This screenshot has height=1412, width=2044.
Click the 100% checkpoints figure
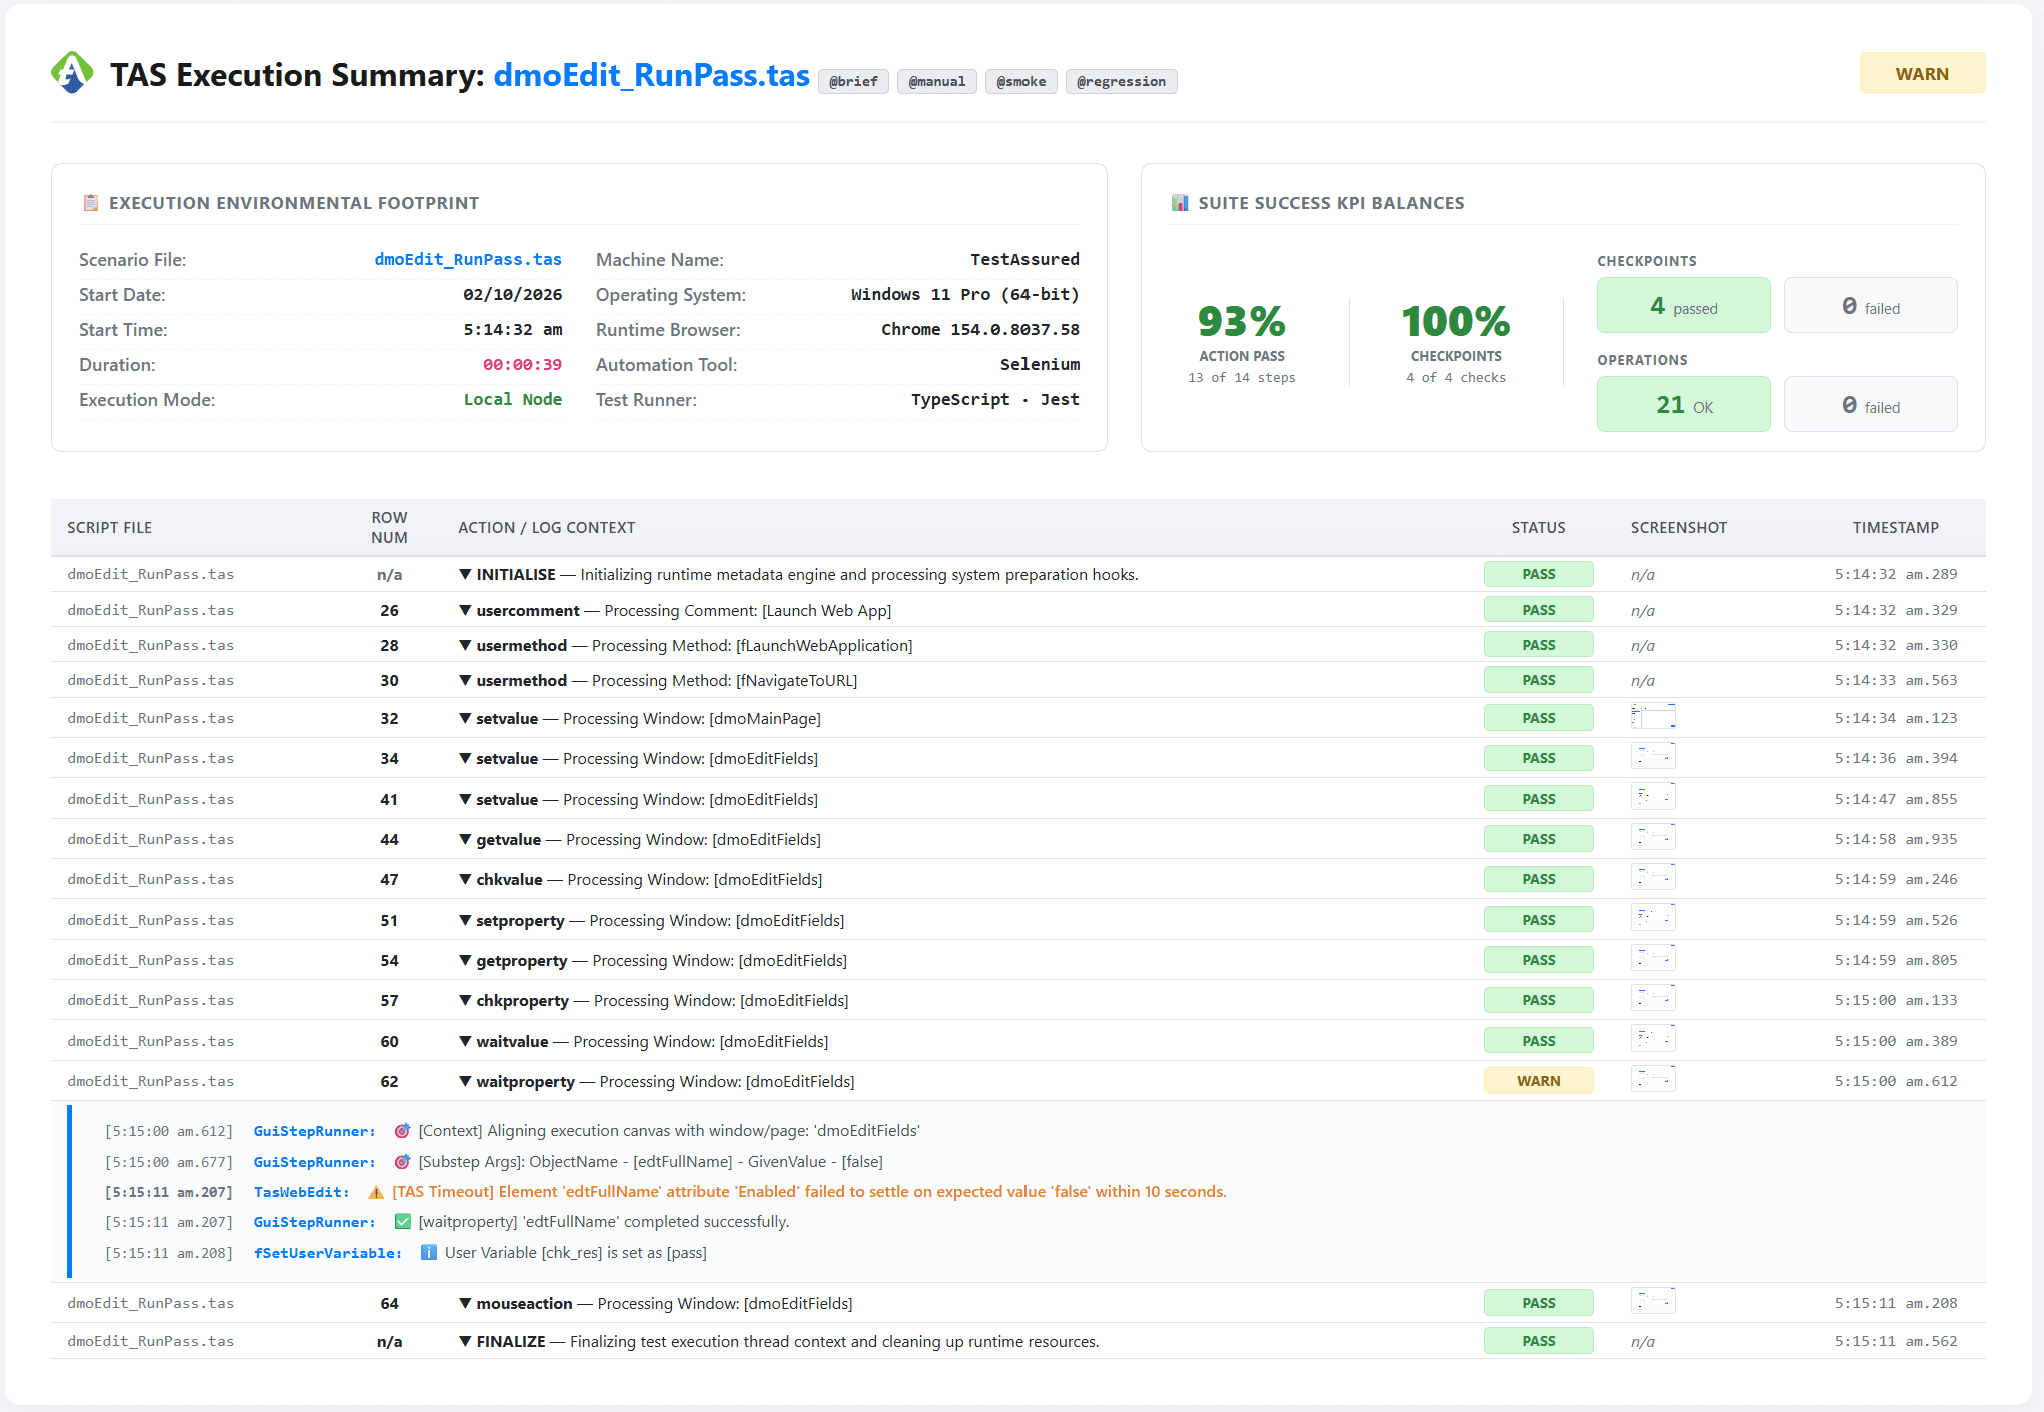point(1456,321)
